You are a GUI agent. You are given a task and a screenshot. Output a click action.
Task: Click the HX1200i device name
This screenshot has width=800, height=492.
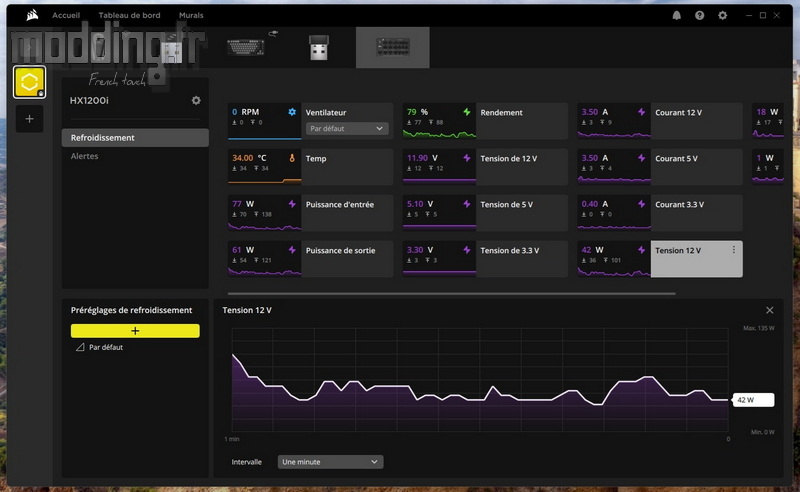tap(89, 101)
